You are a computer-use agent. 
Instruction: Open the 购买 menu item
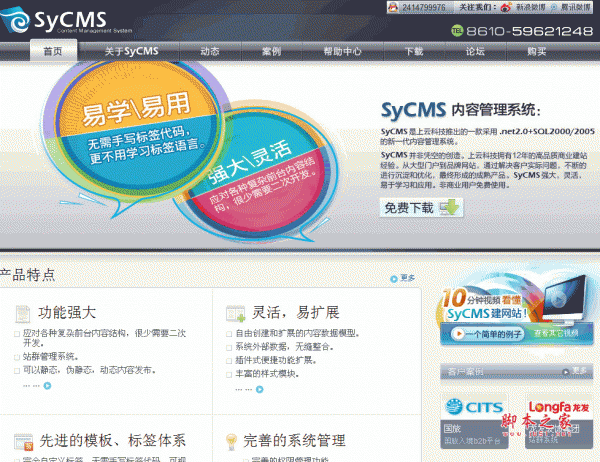(536, 51)
